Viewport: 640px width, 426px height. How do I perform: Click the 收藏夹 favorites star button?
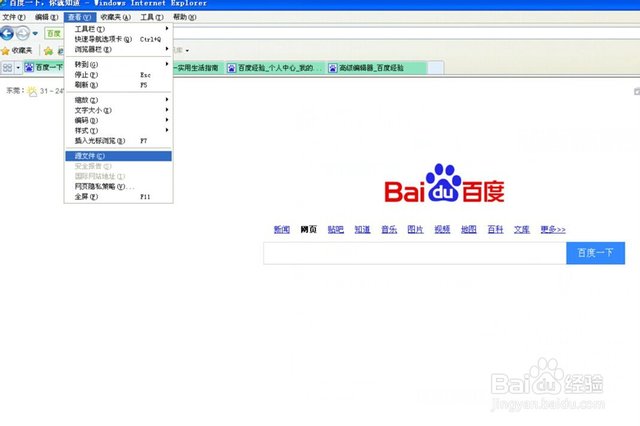17,51
